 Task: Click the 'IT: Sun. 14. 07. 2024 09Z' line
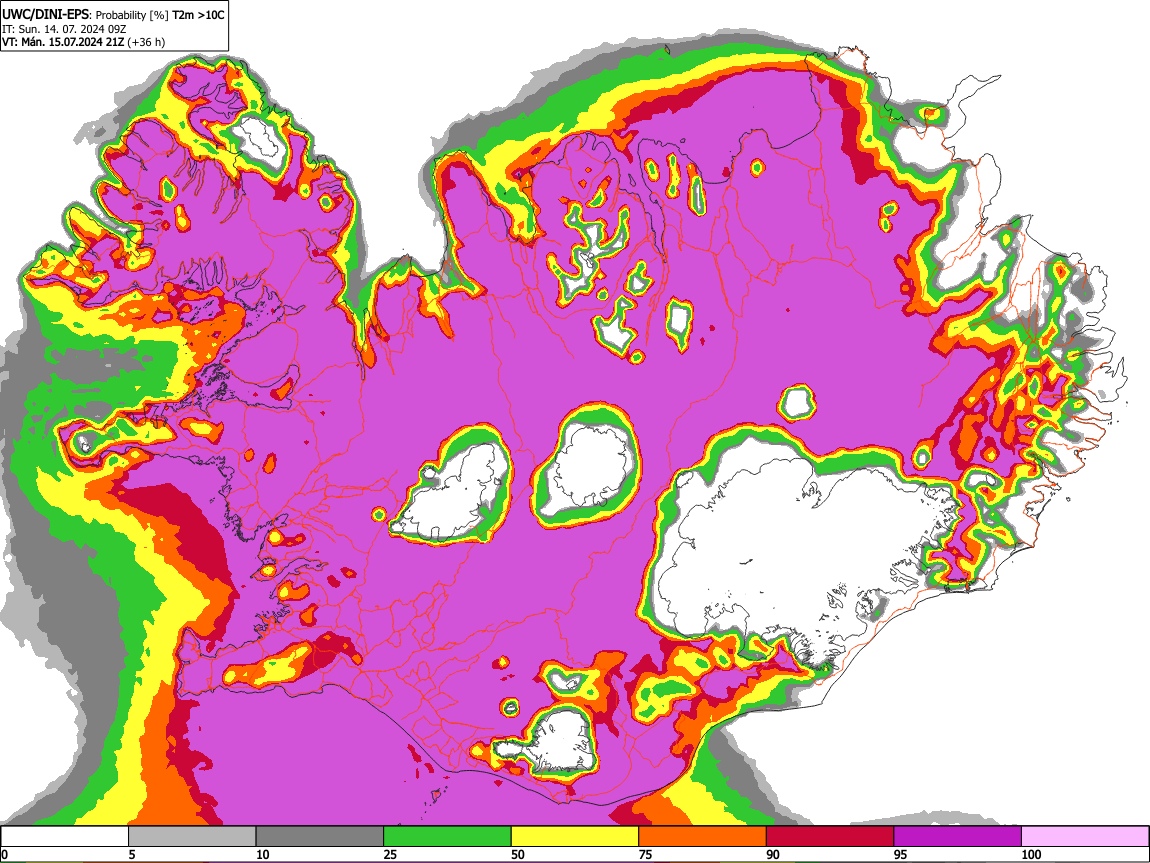coord(64,29)
